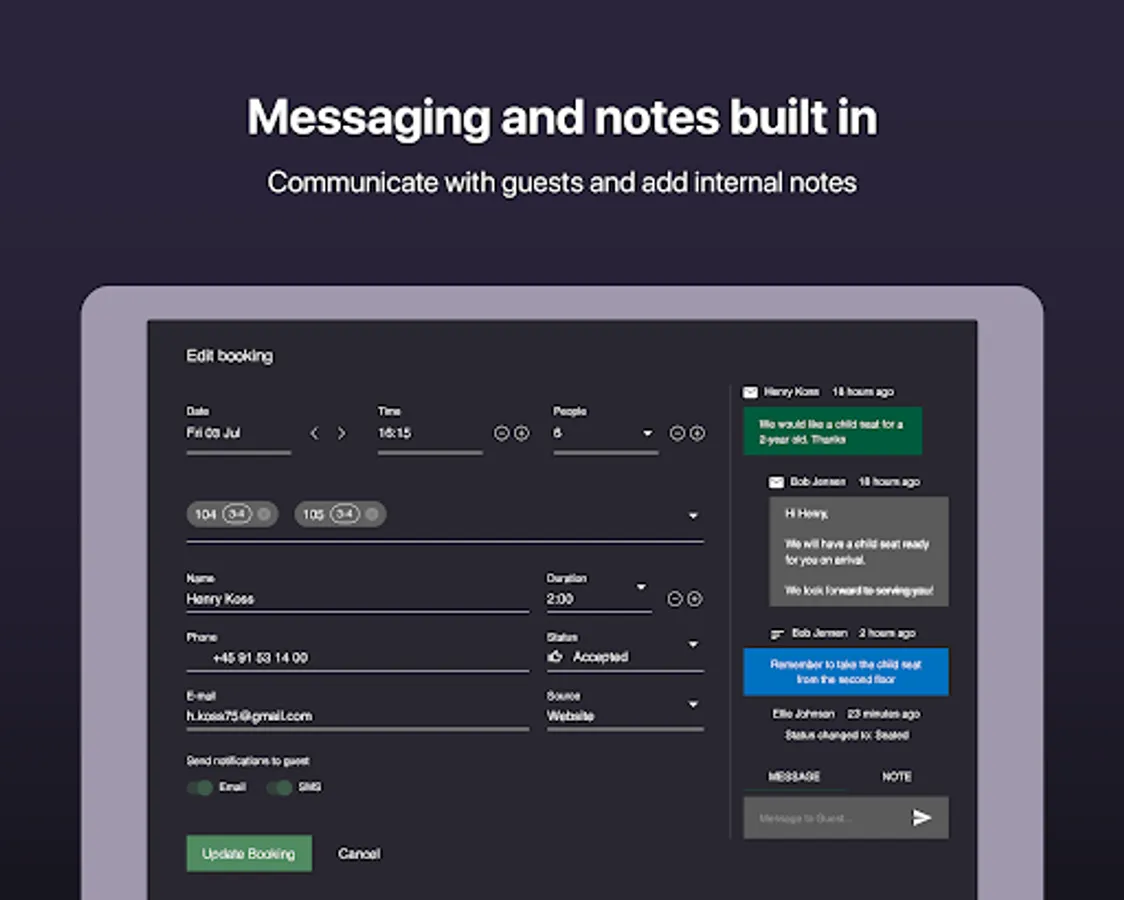Open the Status dropdown arrow
The width and height of the screenshot is (1124, 900).
point(693,644)
